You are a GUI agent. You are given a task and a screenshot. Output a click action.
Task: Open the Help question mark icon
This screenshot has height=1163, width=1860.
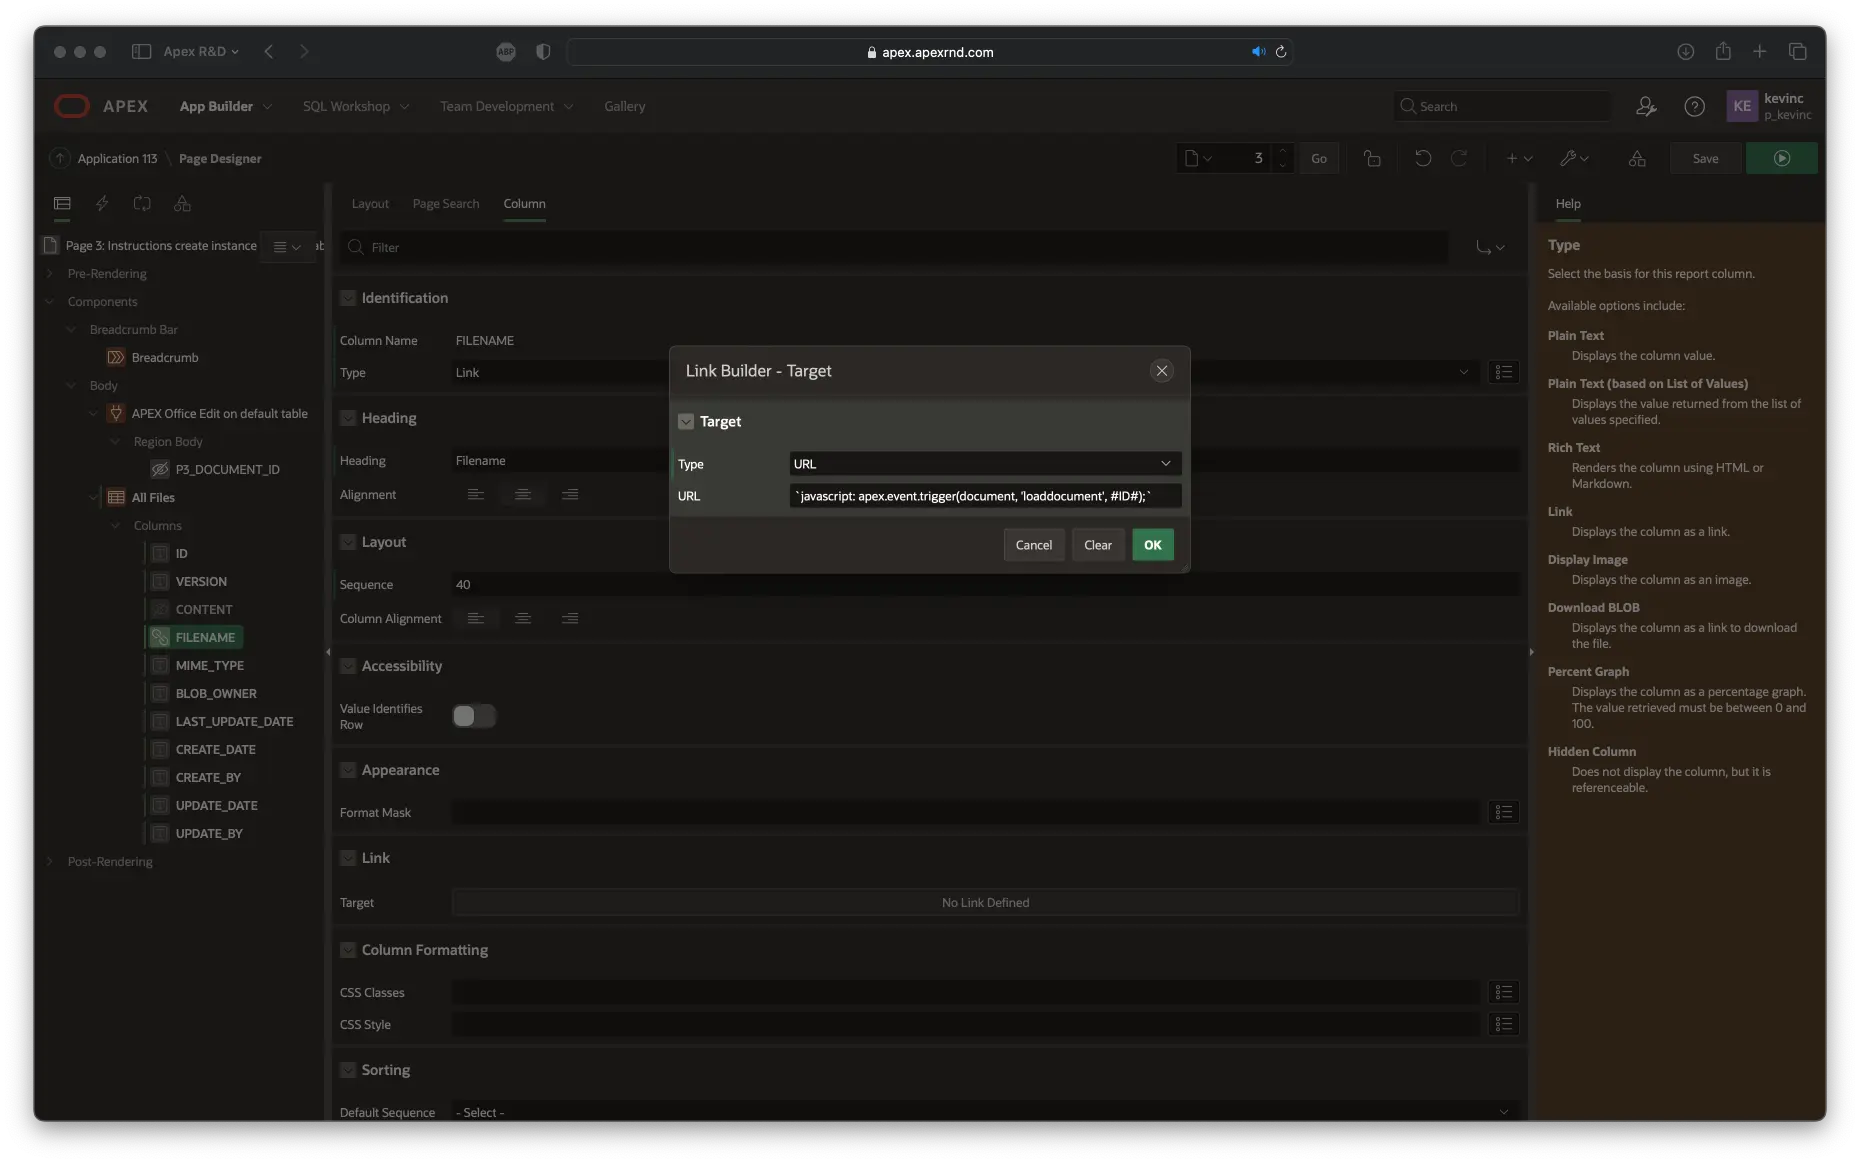[x=1694, y=106]
